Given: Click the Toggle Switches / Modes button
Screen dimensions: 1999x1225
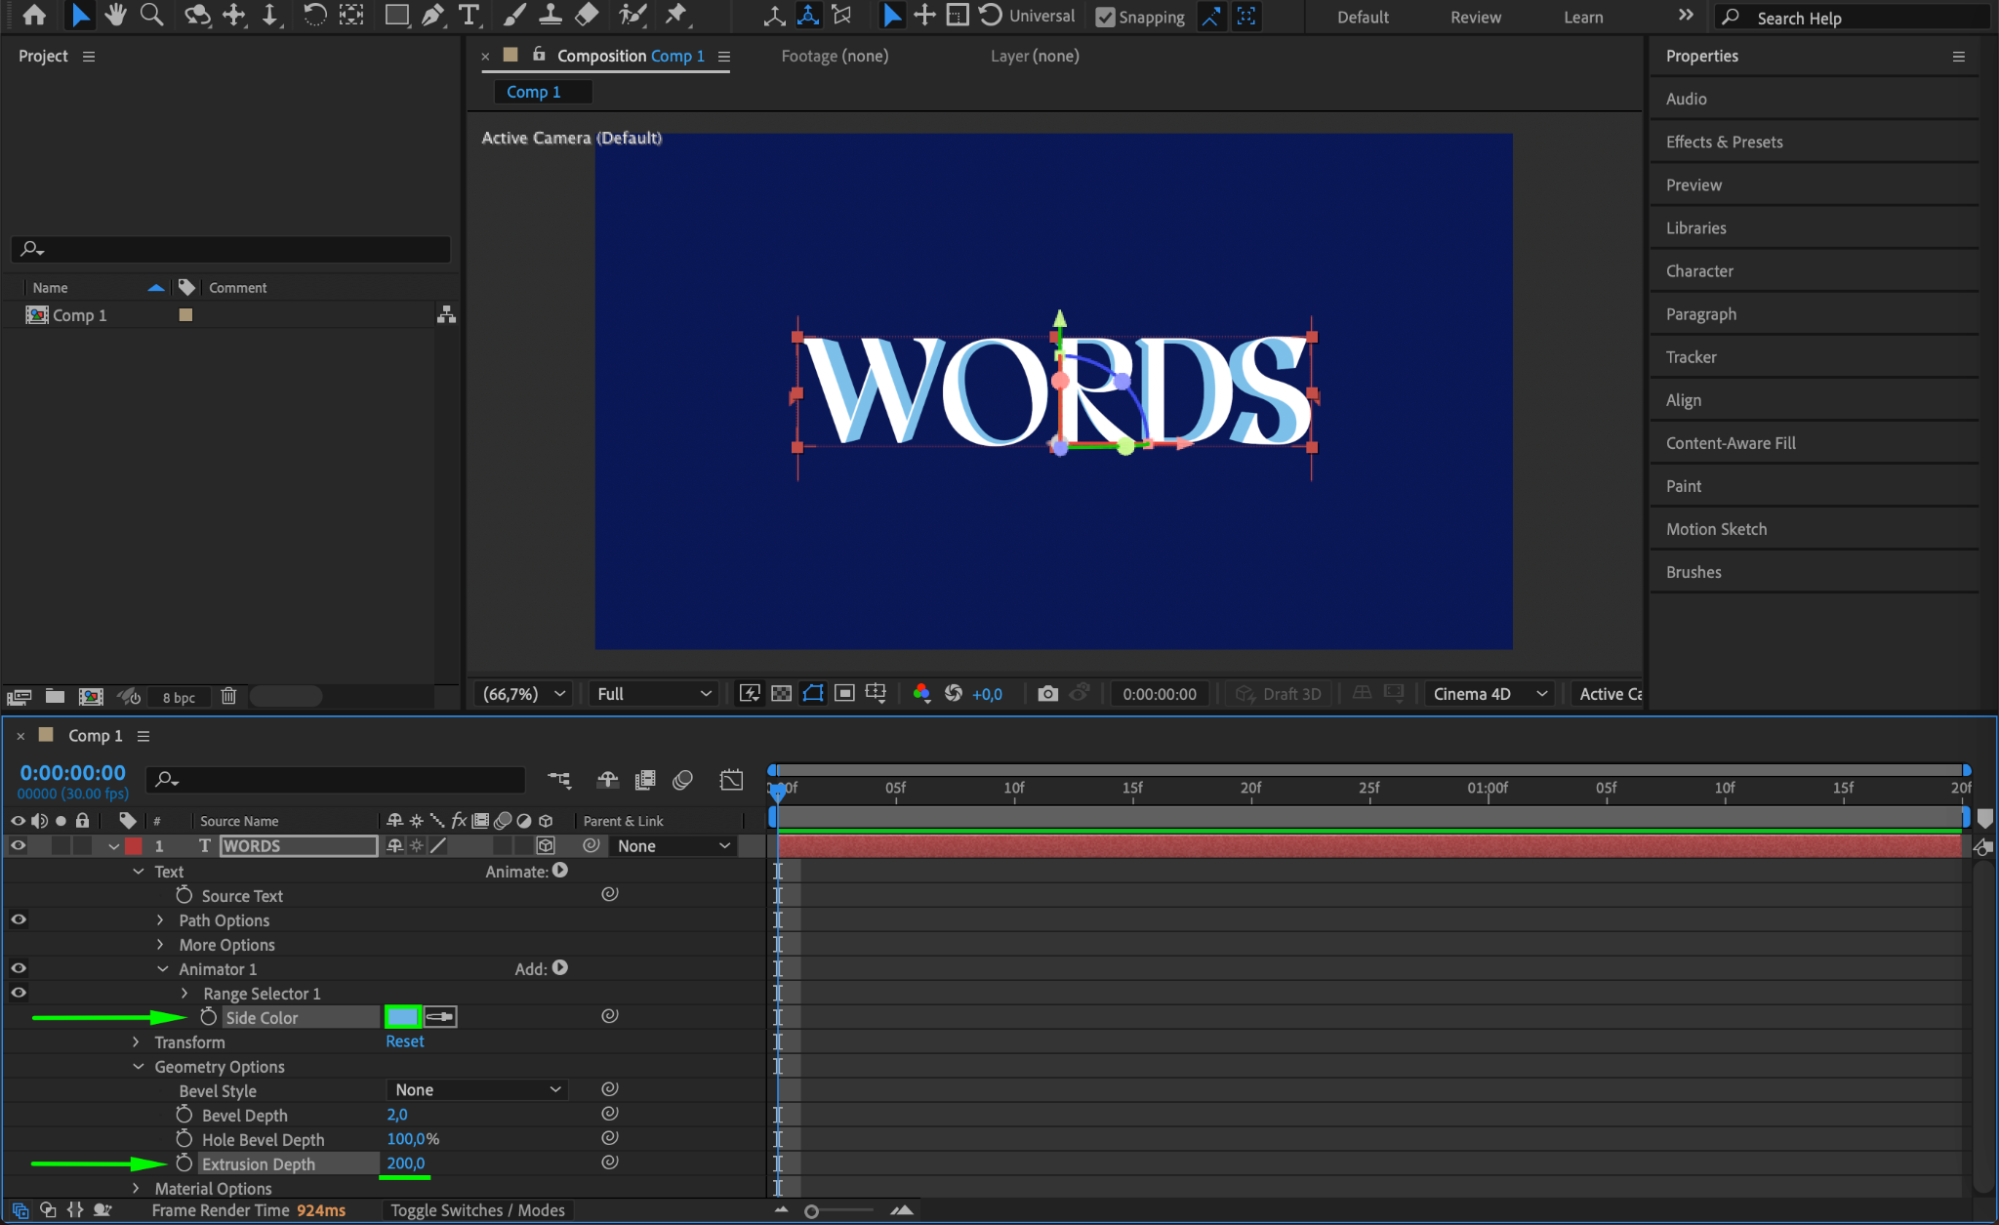Looking at the screenshot, I should [x=477, y=1210].
